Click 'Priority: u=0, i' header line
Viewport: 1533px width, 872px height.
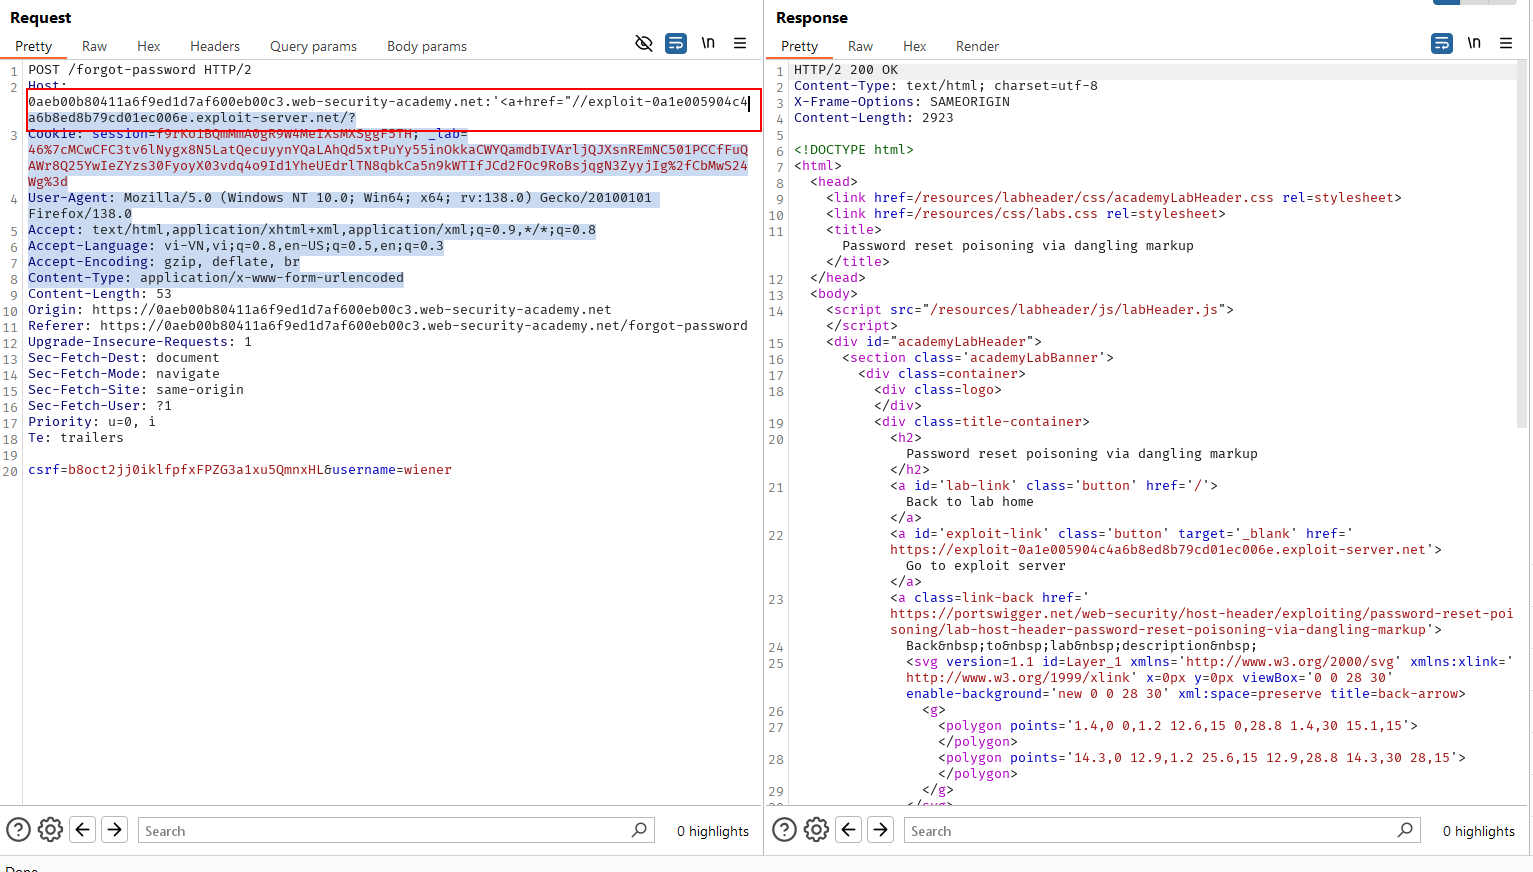pyautogui.click(x=92, y=422)
